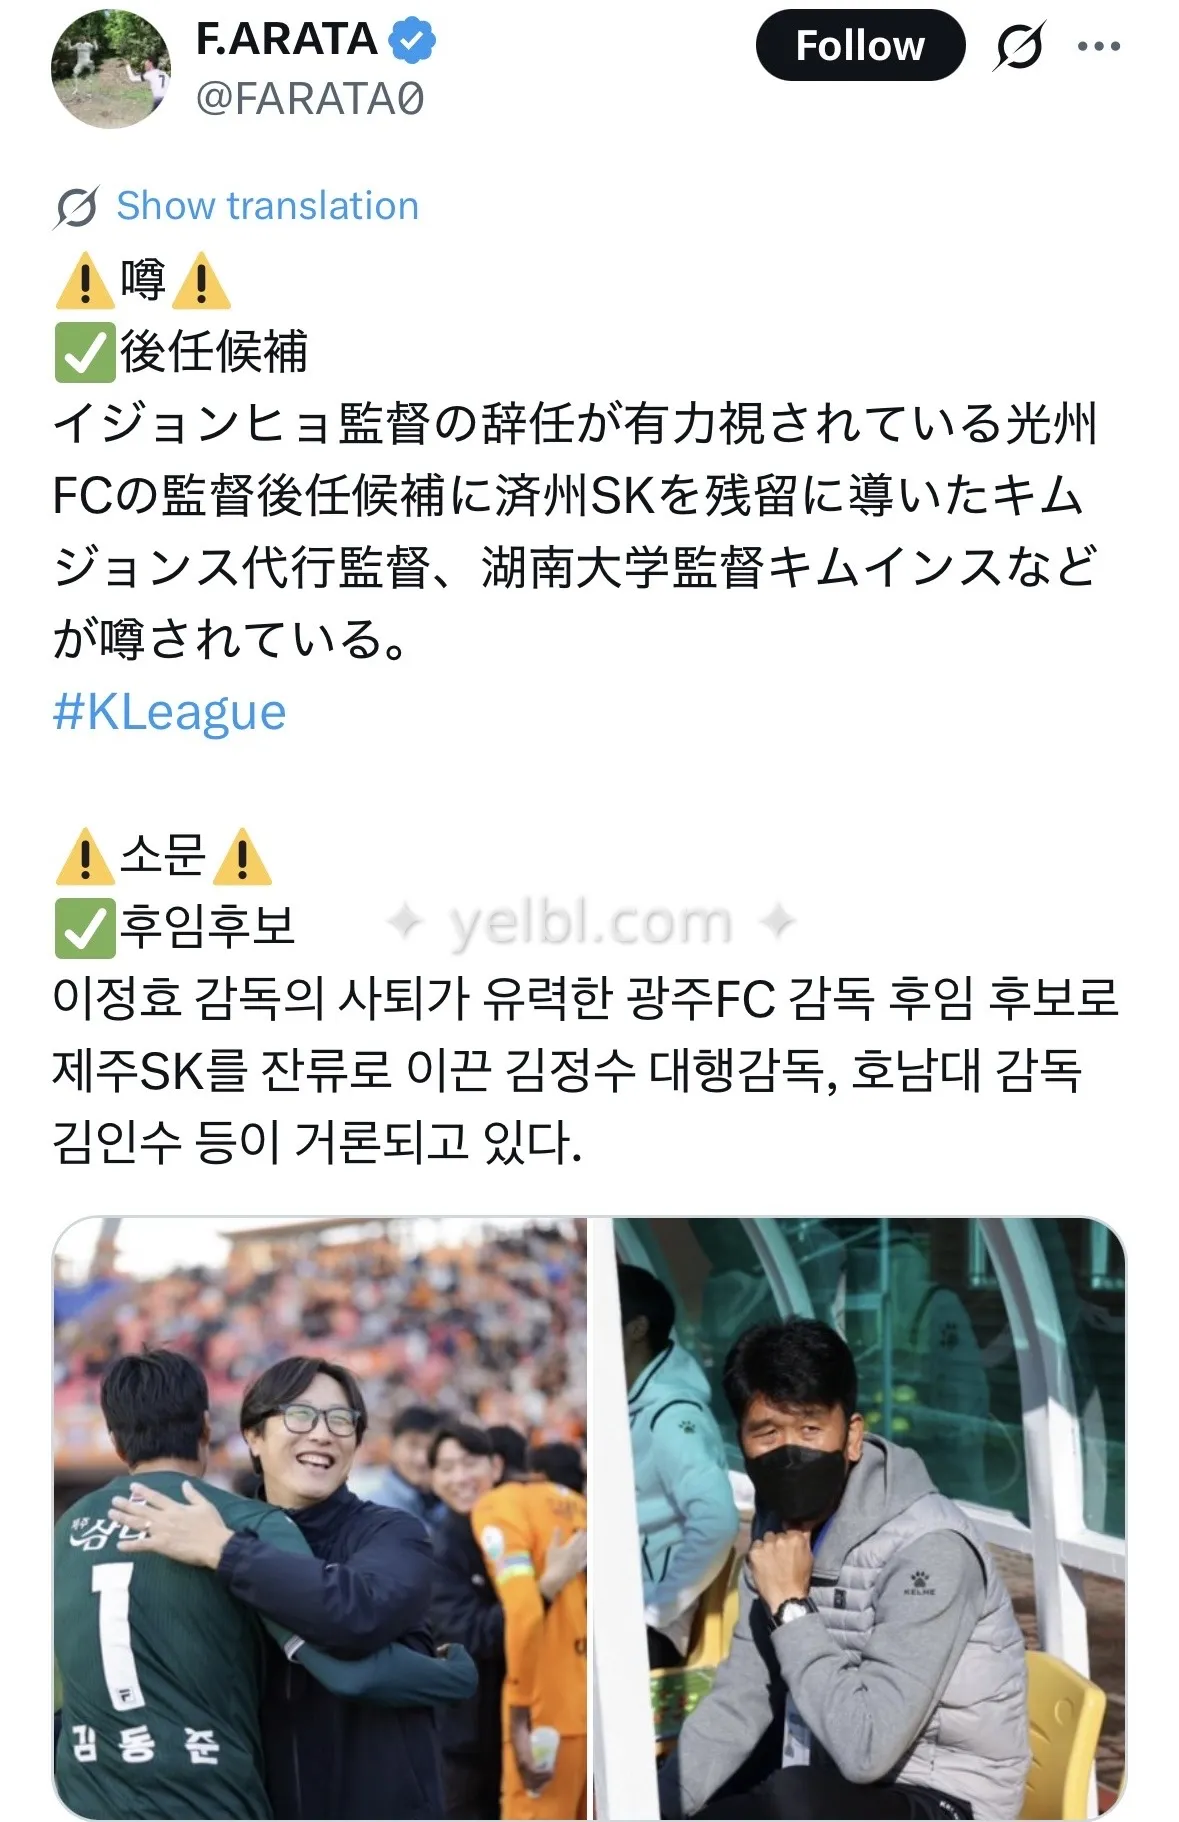Open the #KLeague hashtag
Screen dimensions: 1179x1822
(x=169, y=712)
